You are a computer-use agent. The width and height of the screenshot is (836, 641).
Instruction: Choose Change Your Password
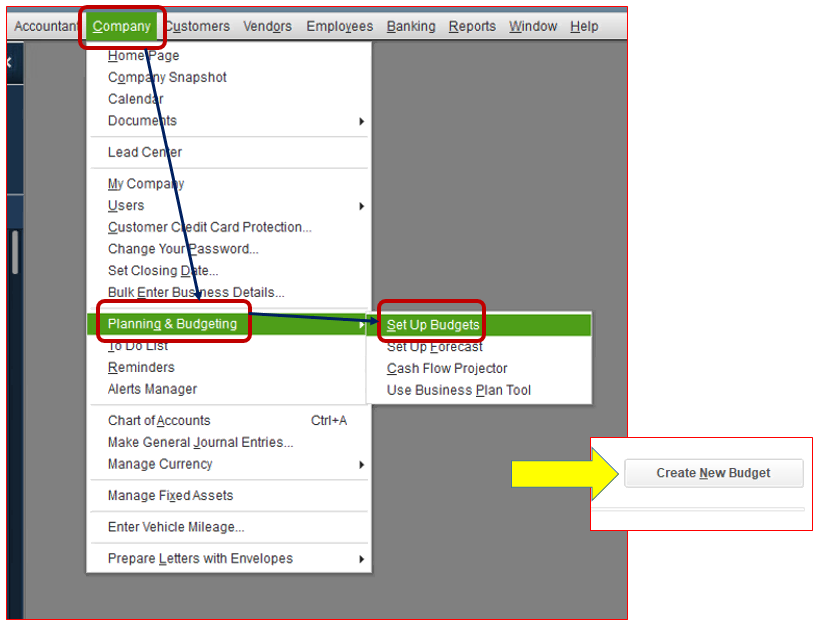click(x=229, y=249)
